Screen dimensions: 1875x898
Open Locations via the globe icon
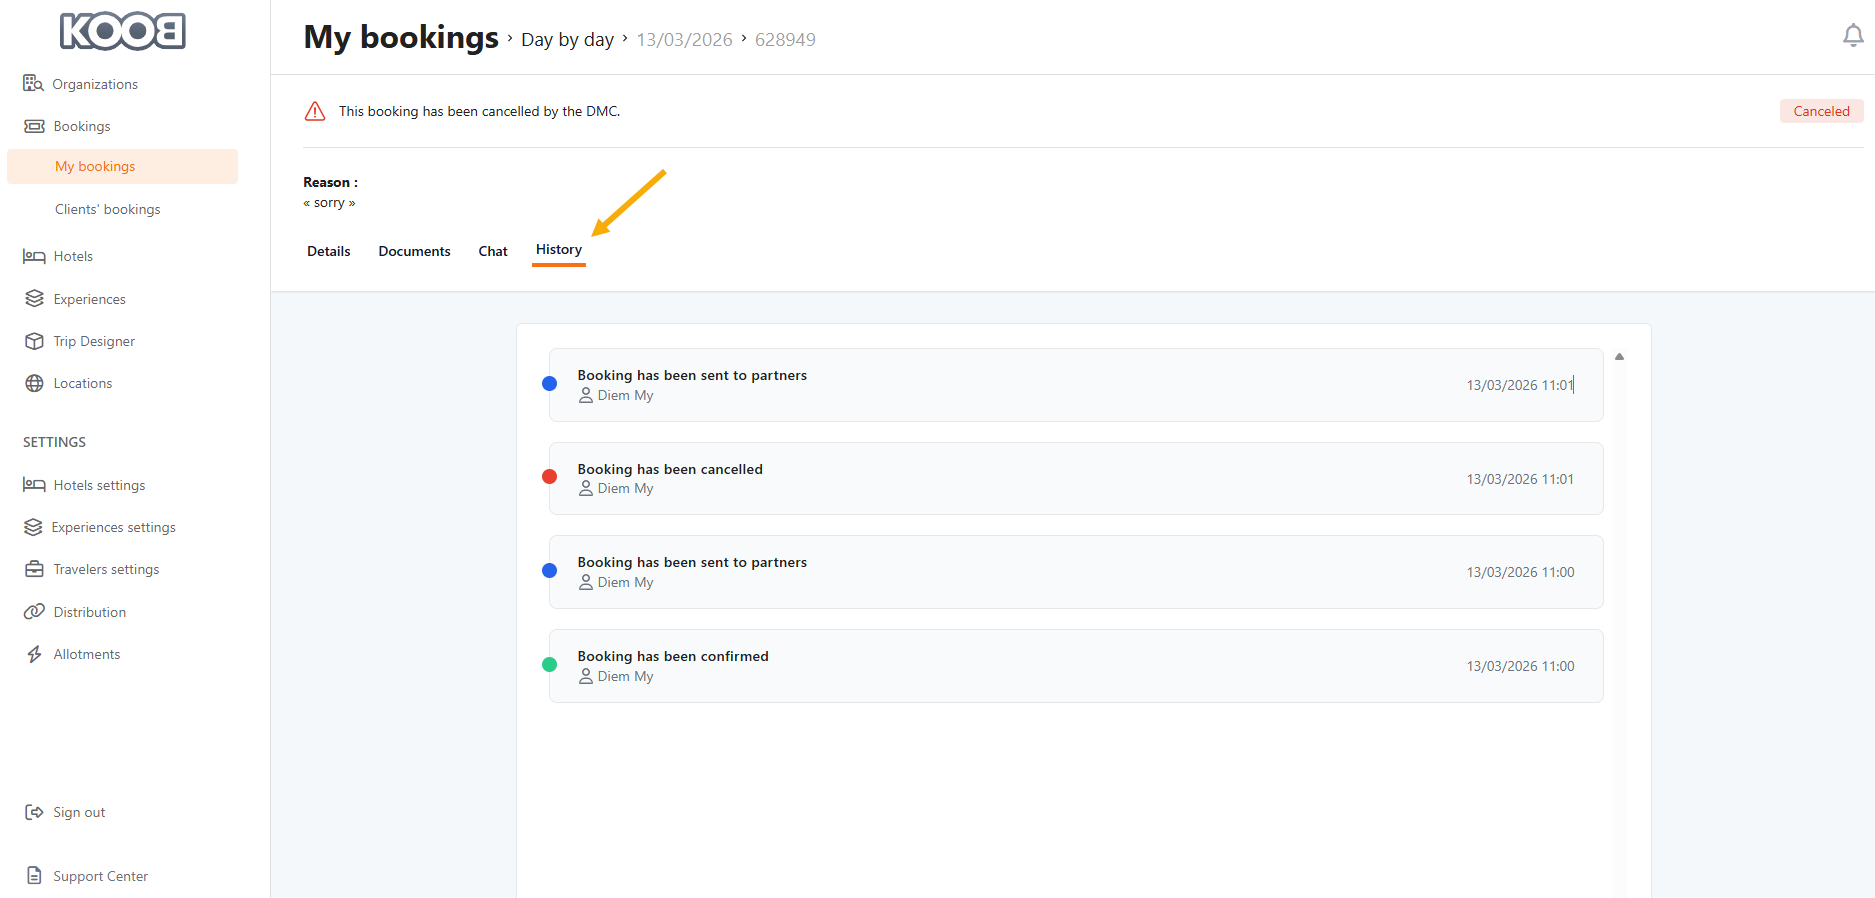(x=34, y=383)
